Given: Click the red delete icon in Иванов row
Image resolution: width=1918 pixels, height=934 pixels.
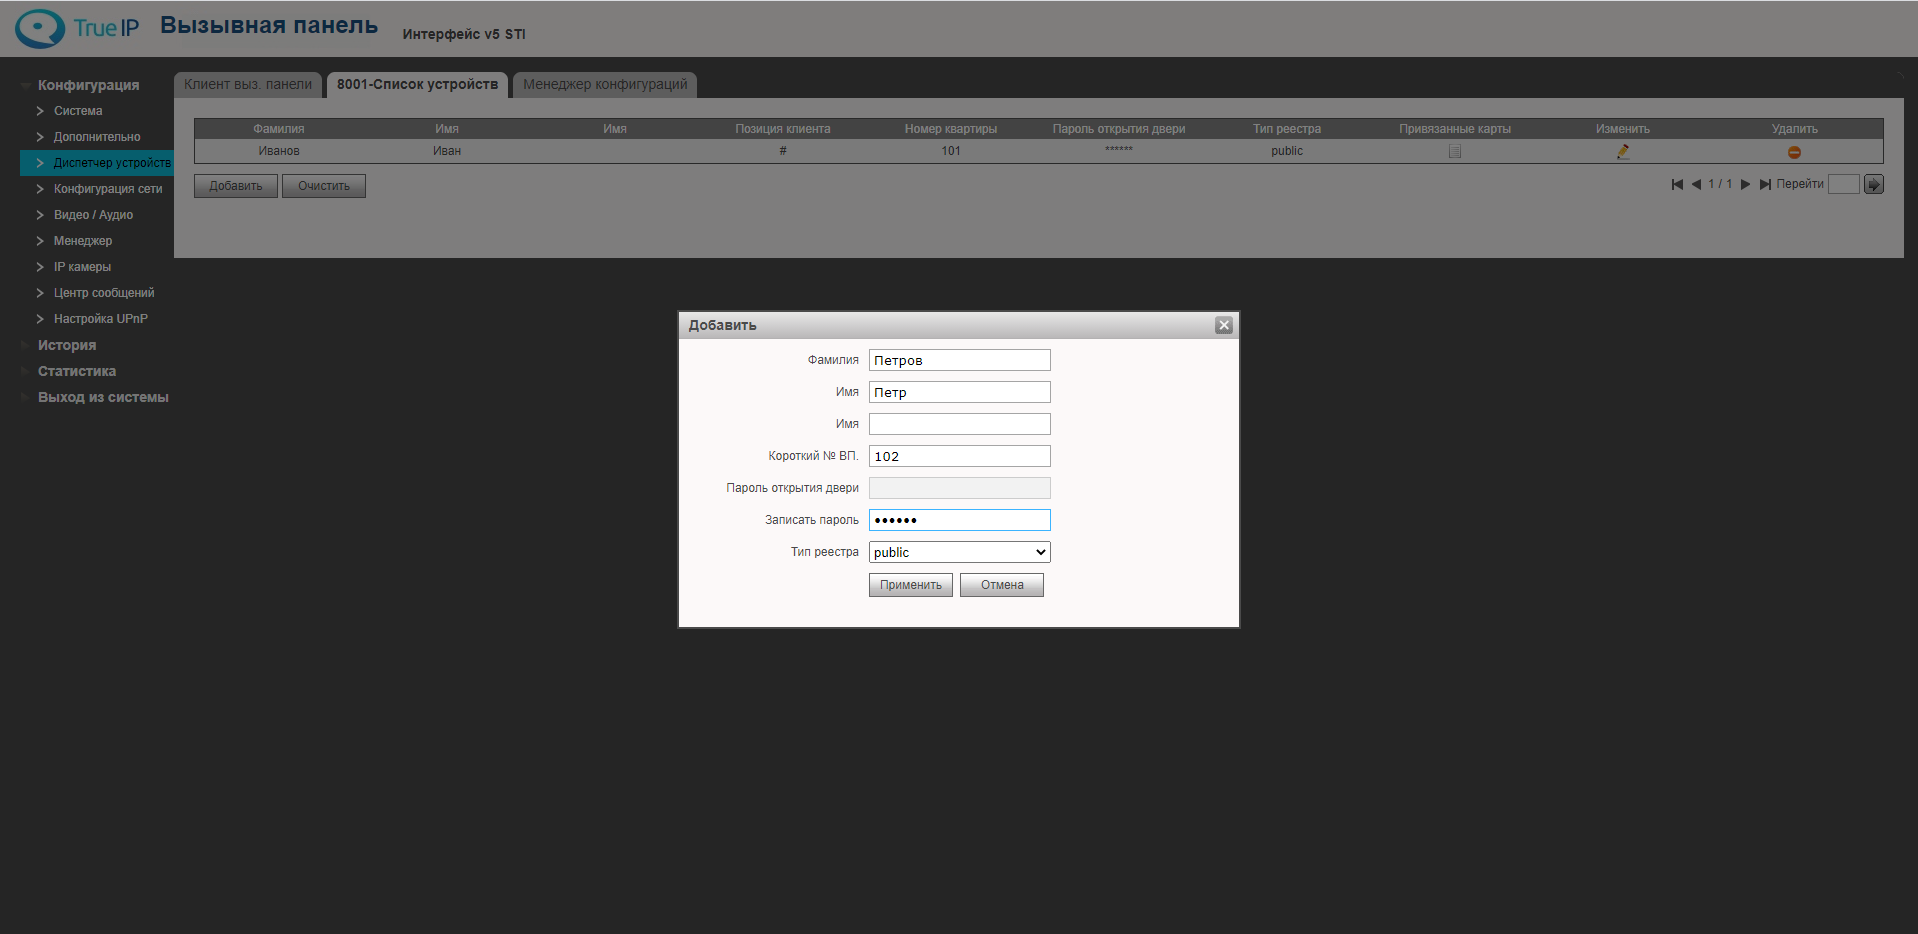Looking at the screenshot, I should click(1794, 152).
